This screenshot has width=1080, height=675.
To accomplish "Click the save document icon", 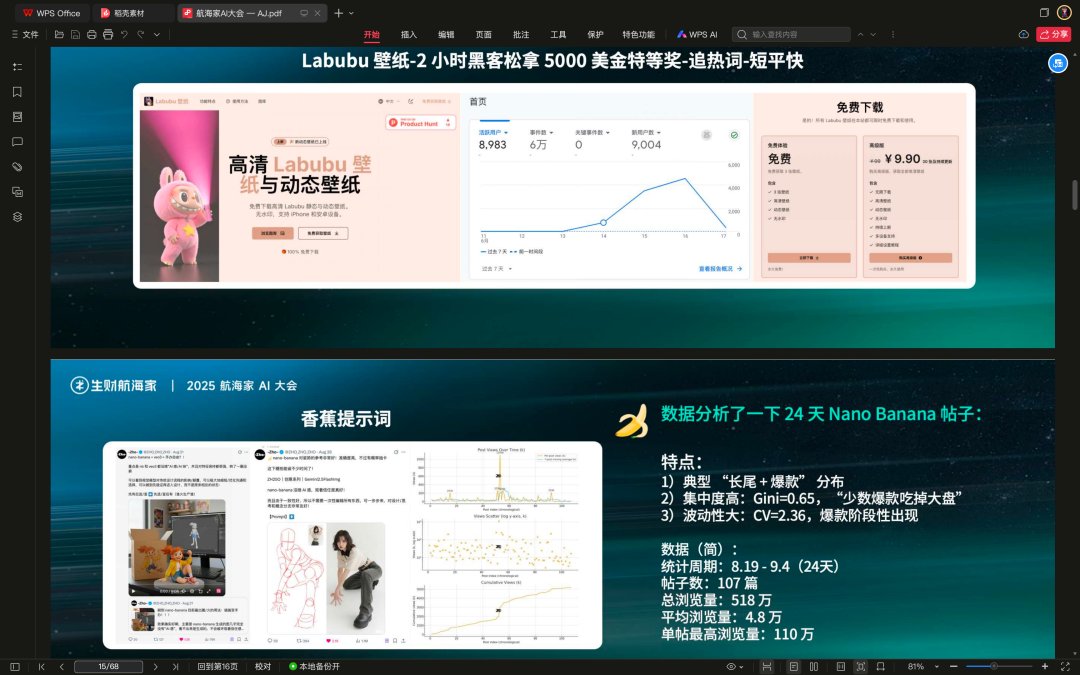I will [x=76, y=34].
